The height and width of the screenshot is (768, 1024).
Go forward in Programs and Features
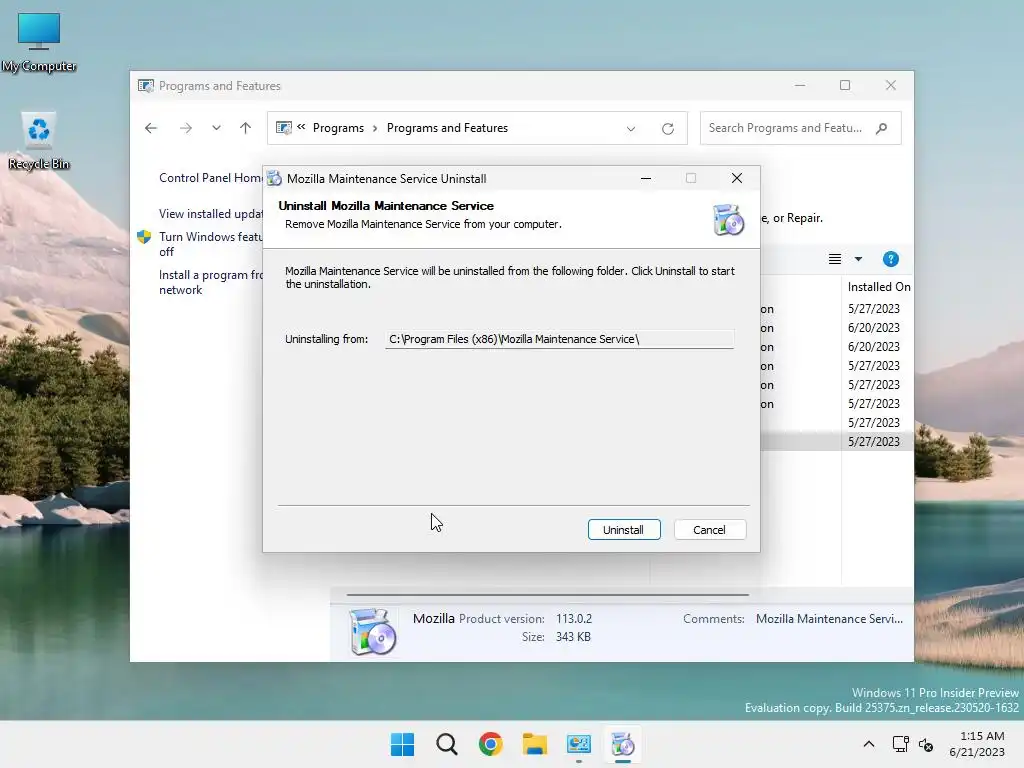point(186,128)
